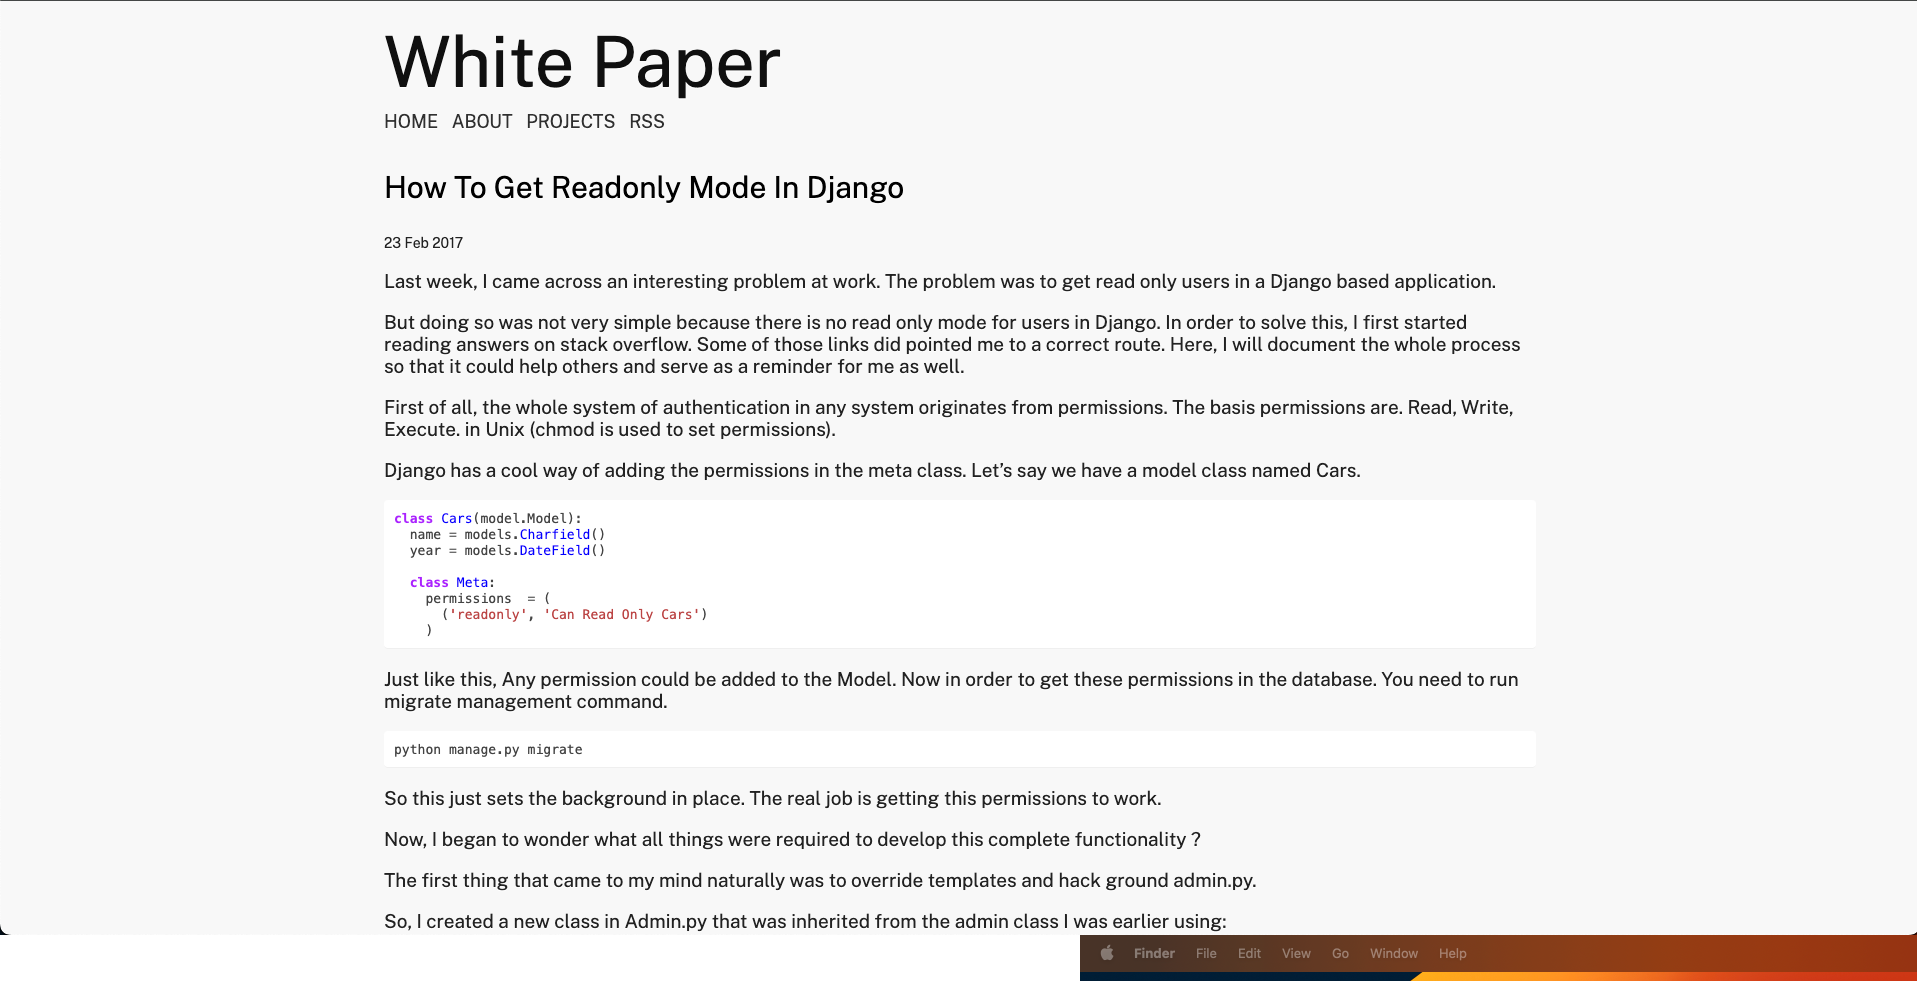Open the Edit menu in menu bar
This screenshot has width=1917, height=981.
click(1249, 954)
